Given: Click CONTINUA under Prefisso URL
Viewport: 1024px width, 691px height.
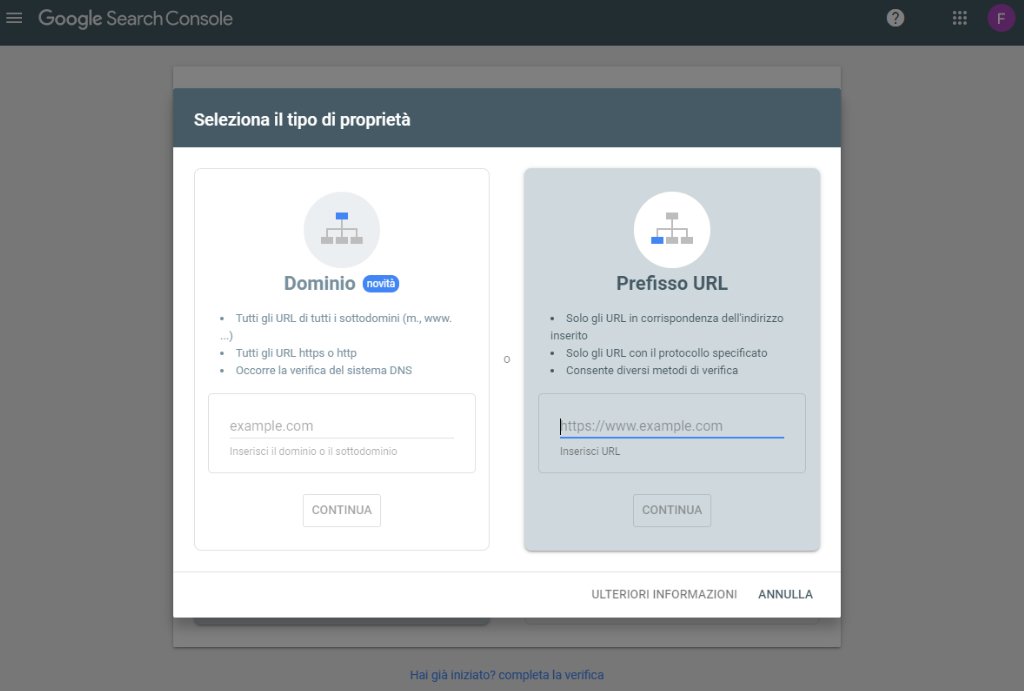Looking at the screenshot, I should (x=671, y=510).
